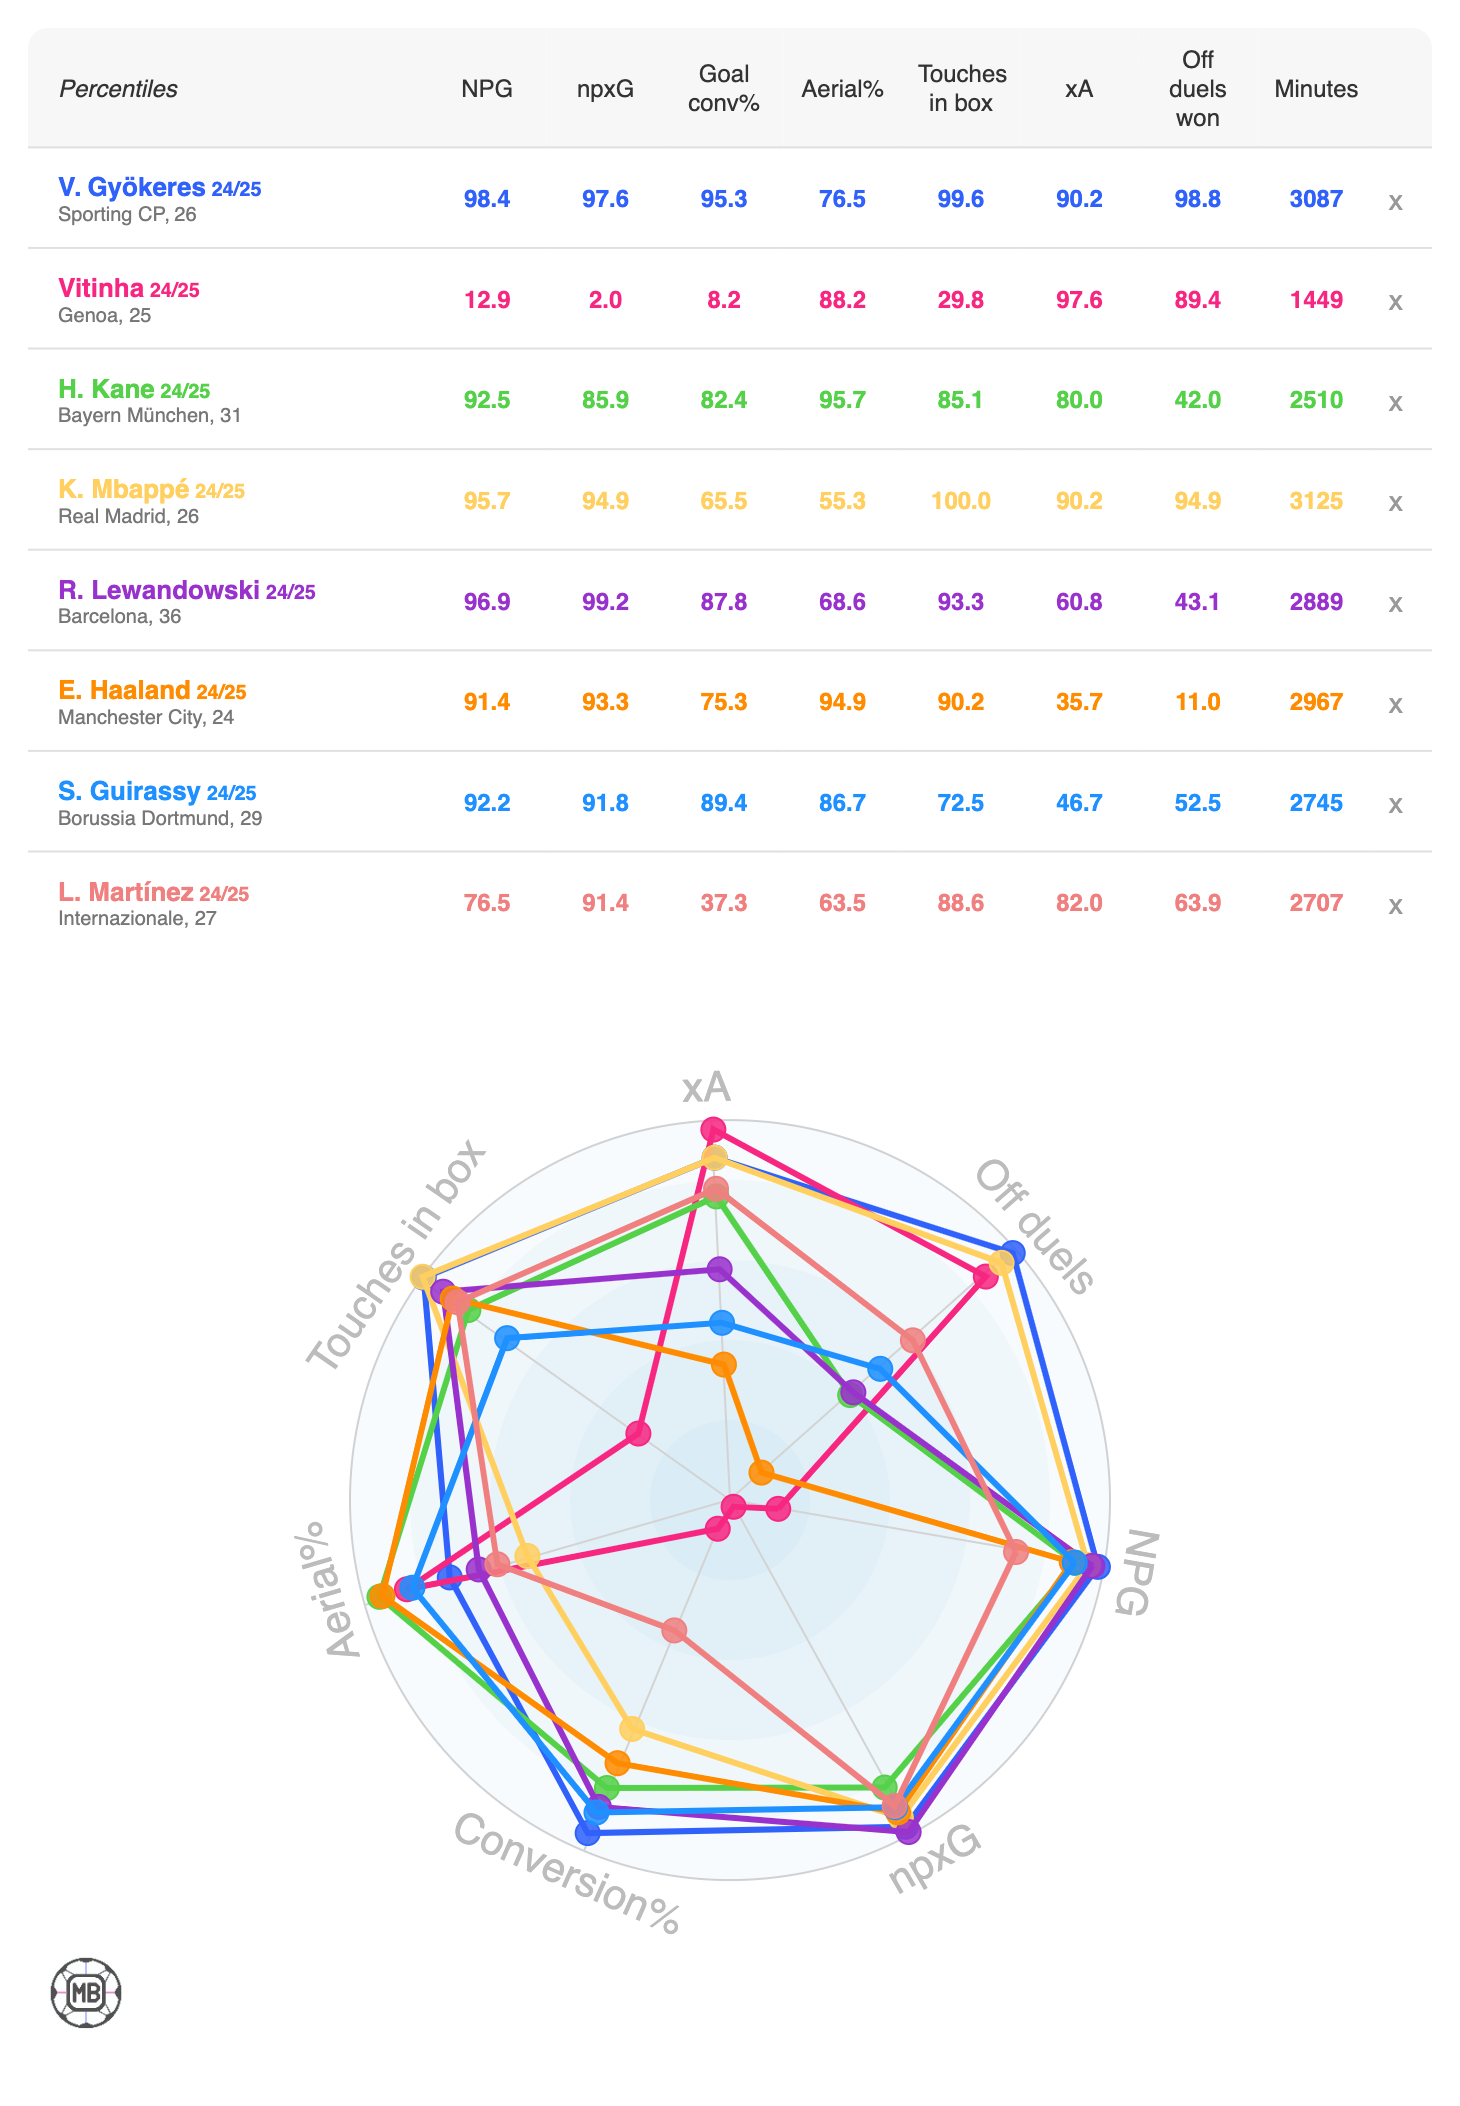
Task: Remove E. Haaland row with x
Action: 1395,704
